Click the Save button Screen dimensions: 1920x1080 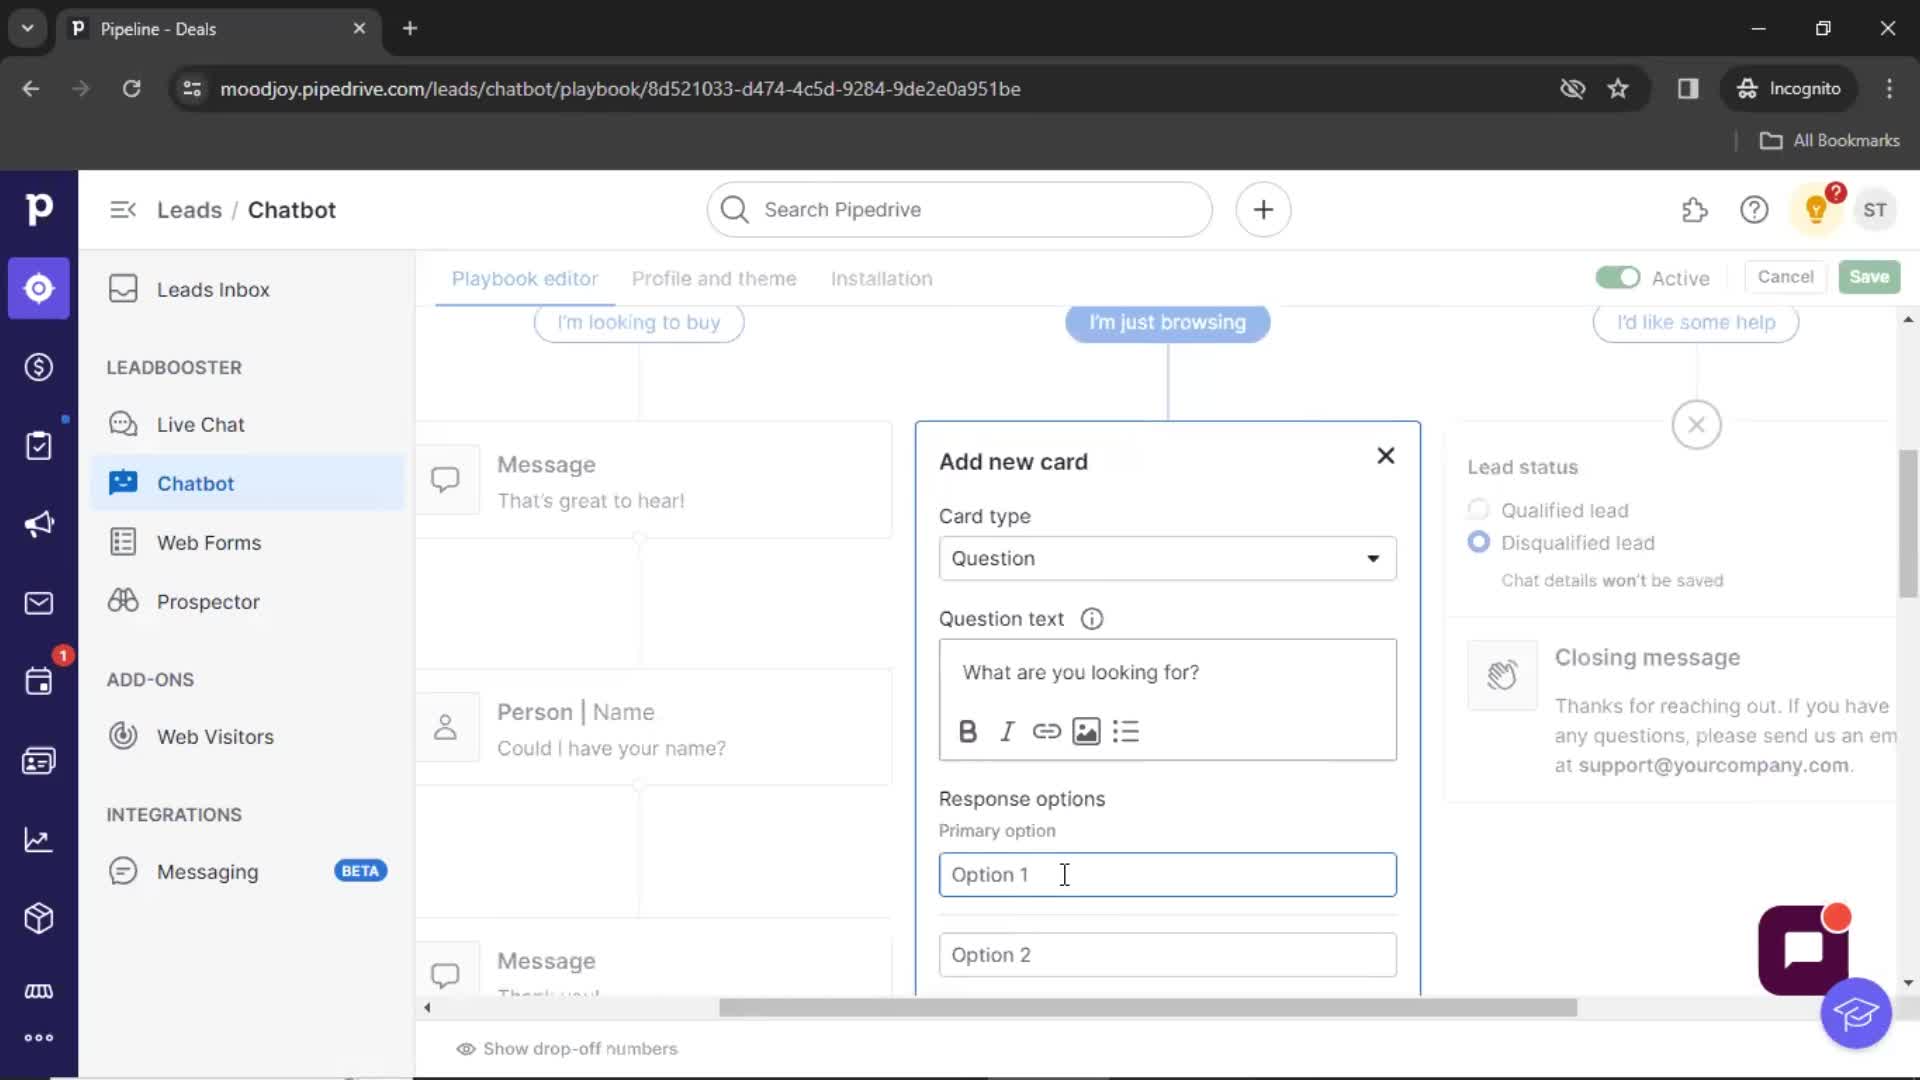pyautogui.click(x=1870, y=277)
